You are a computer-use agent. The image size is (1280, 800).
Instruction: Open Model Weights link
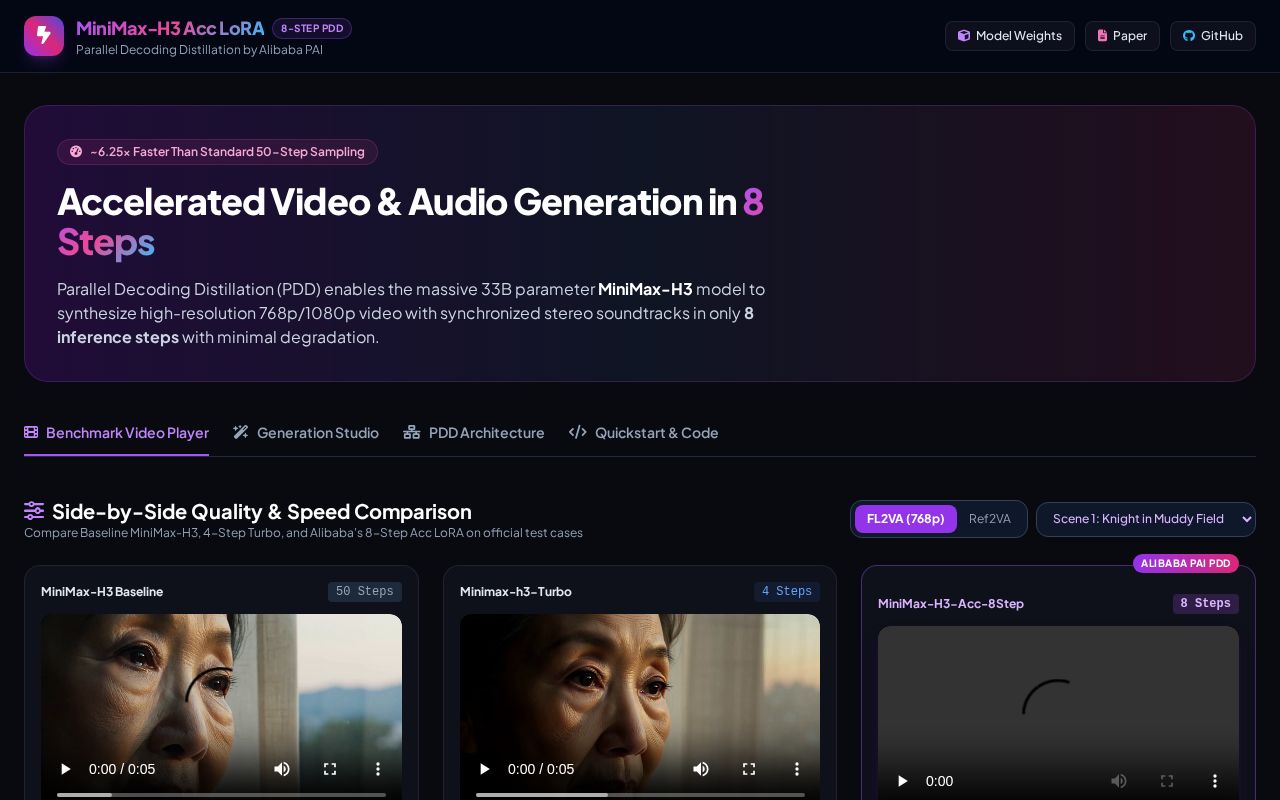(1010, 36)
